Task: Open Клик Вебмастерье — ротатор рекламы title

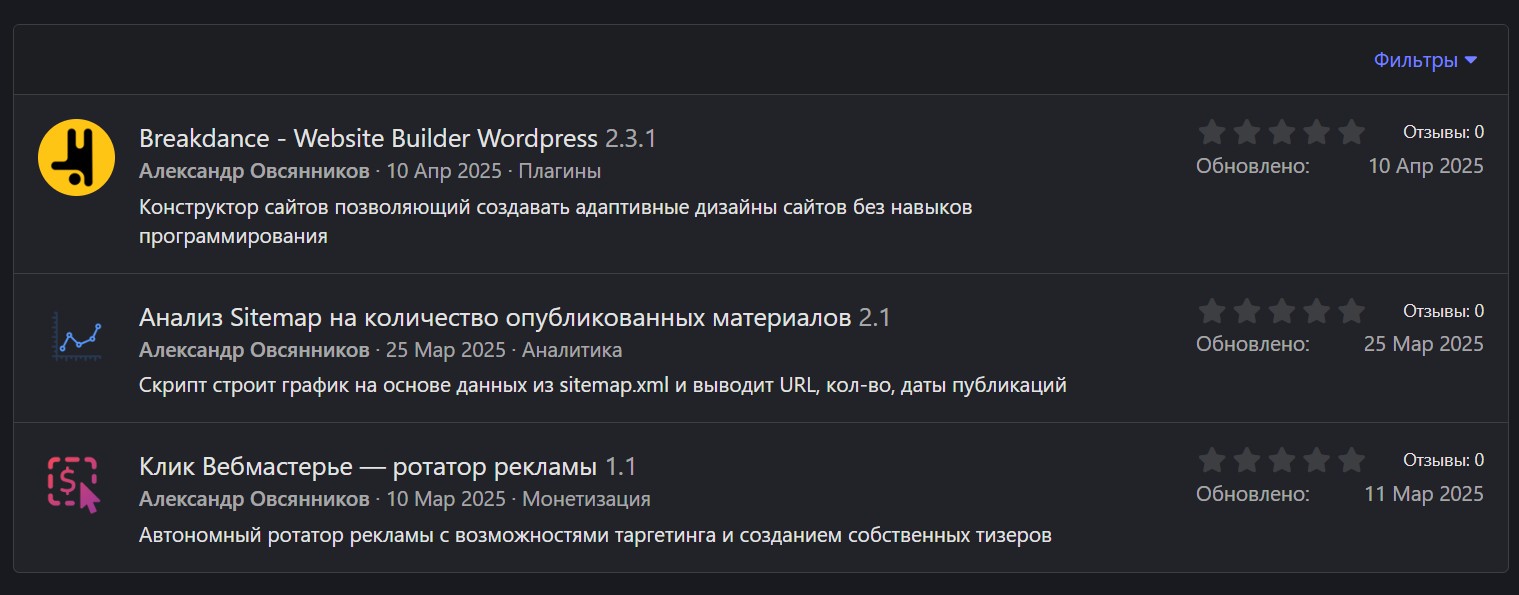Action: pos(368,467)
